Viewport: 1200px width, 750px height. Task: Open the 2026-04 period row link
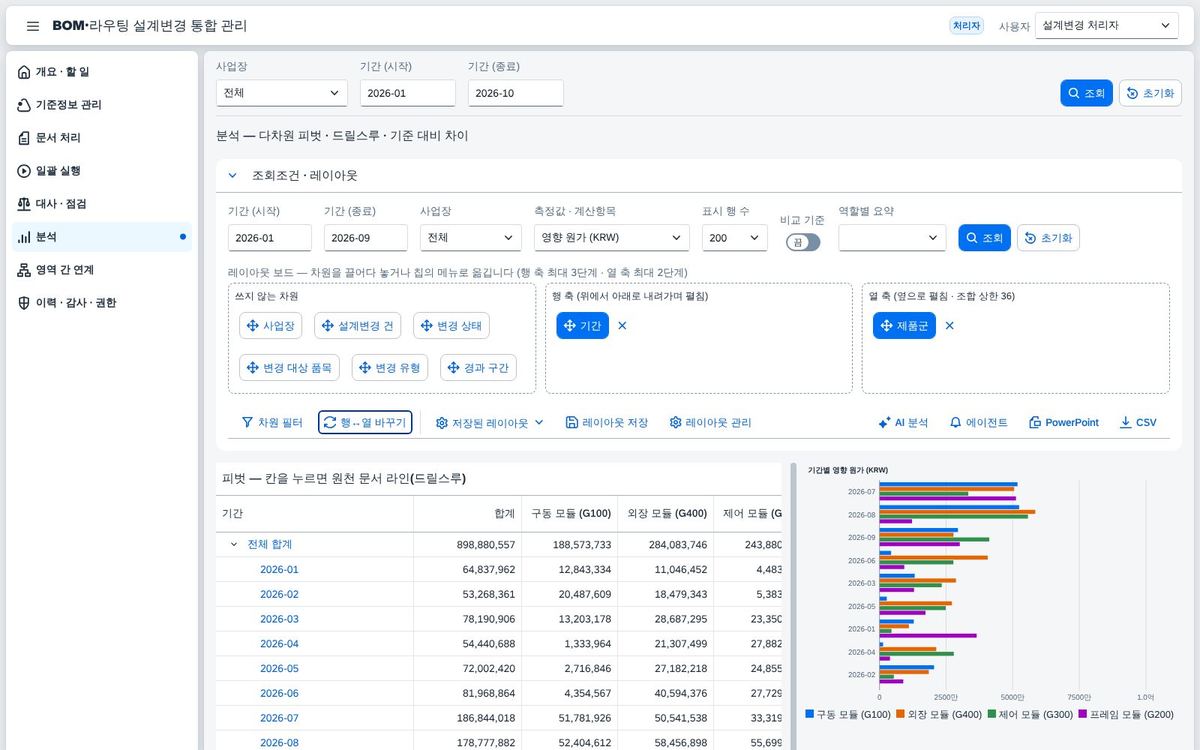pyautogui.click(x=279, y=644)
